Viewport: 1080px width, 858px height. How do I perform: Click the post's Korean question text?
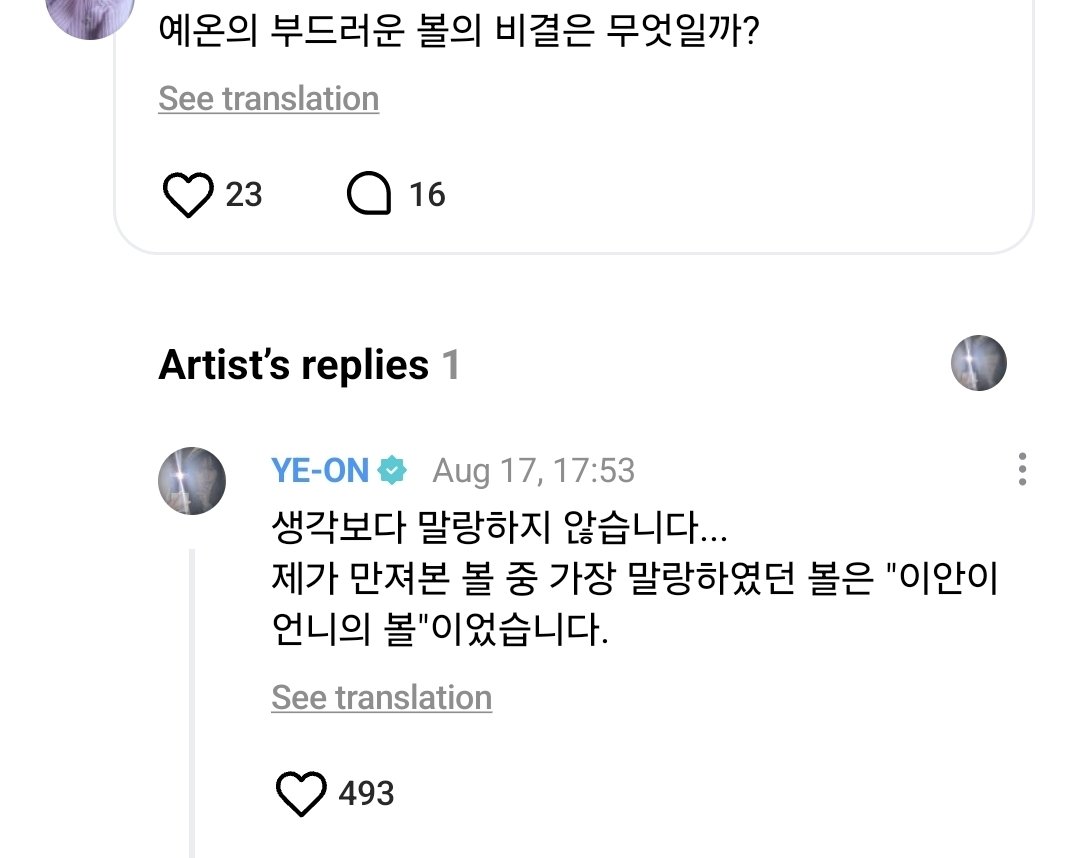tap(458, 37)
